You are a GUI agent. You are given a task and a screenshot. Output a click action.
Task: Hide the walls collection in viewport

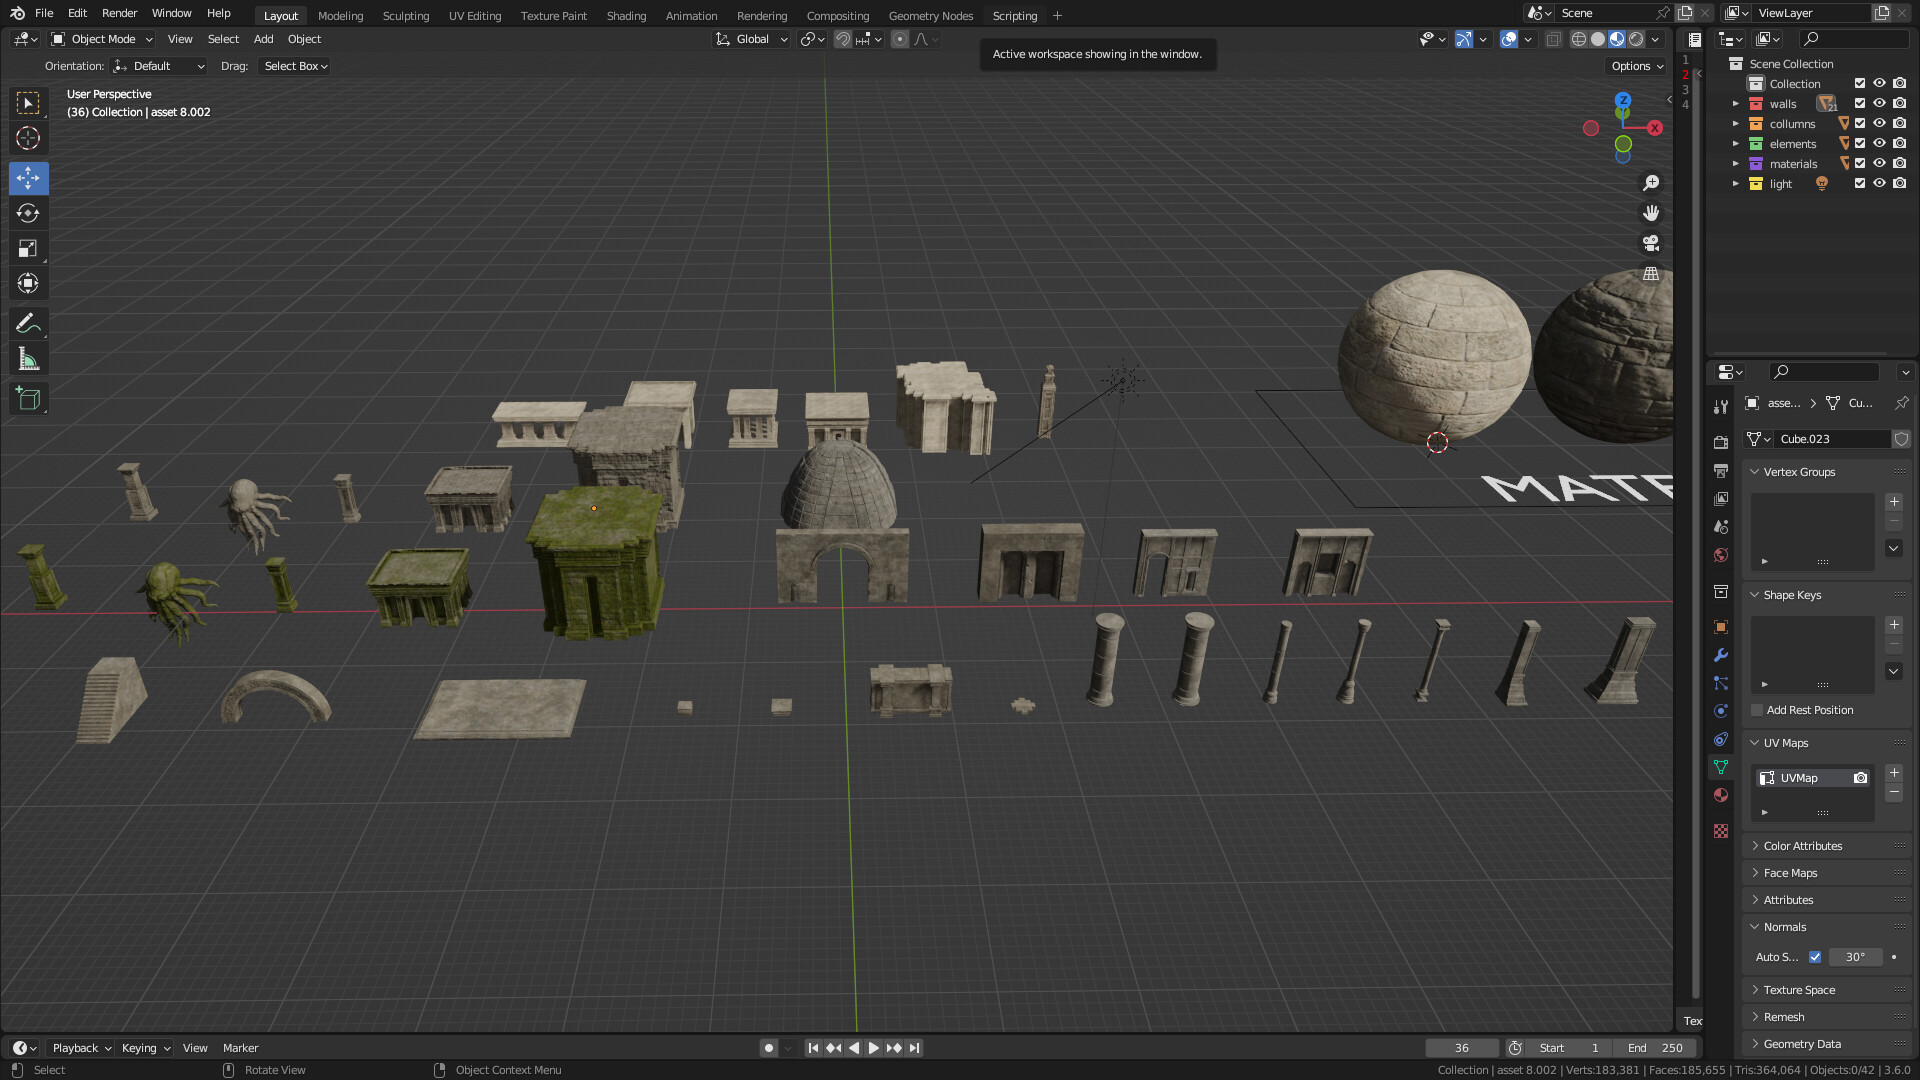pos(1879,103)
